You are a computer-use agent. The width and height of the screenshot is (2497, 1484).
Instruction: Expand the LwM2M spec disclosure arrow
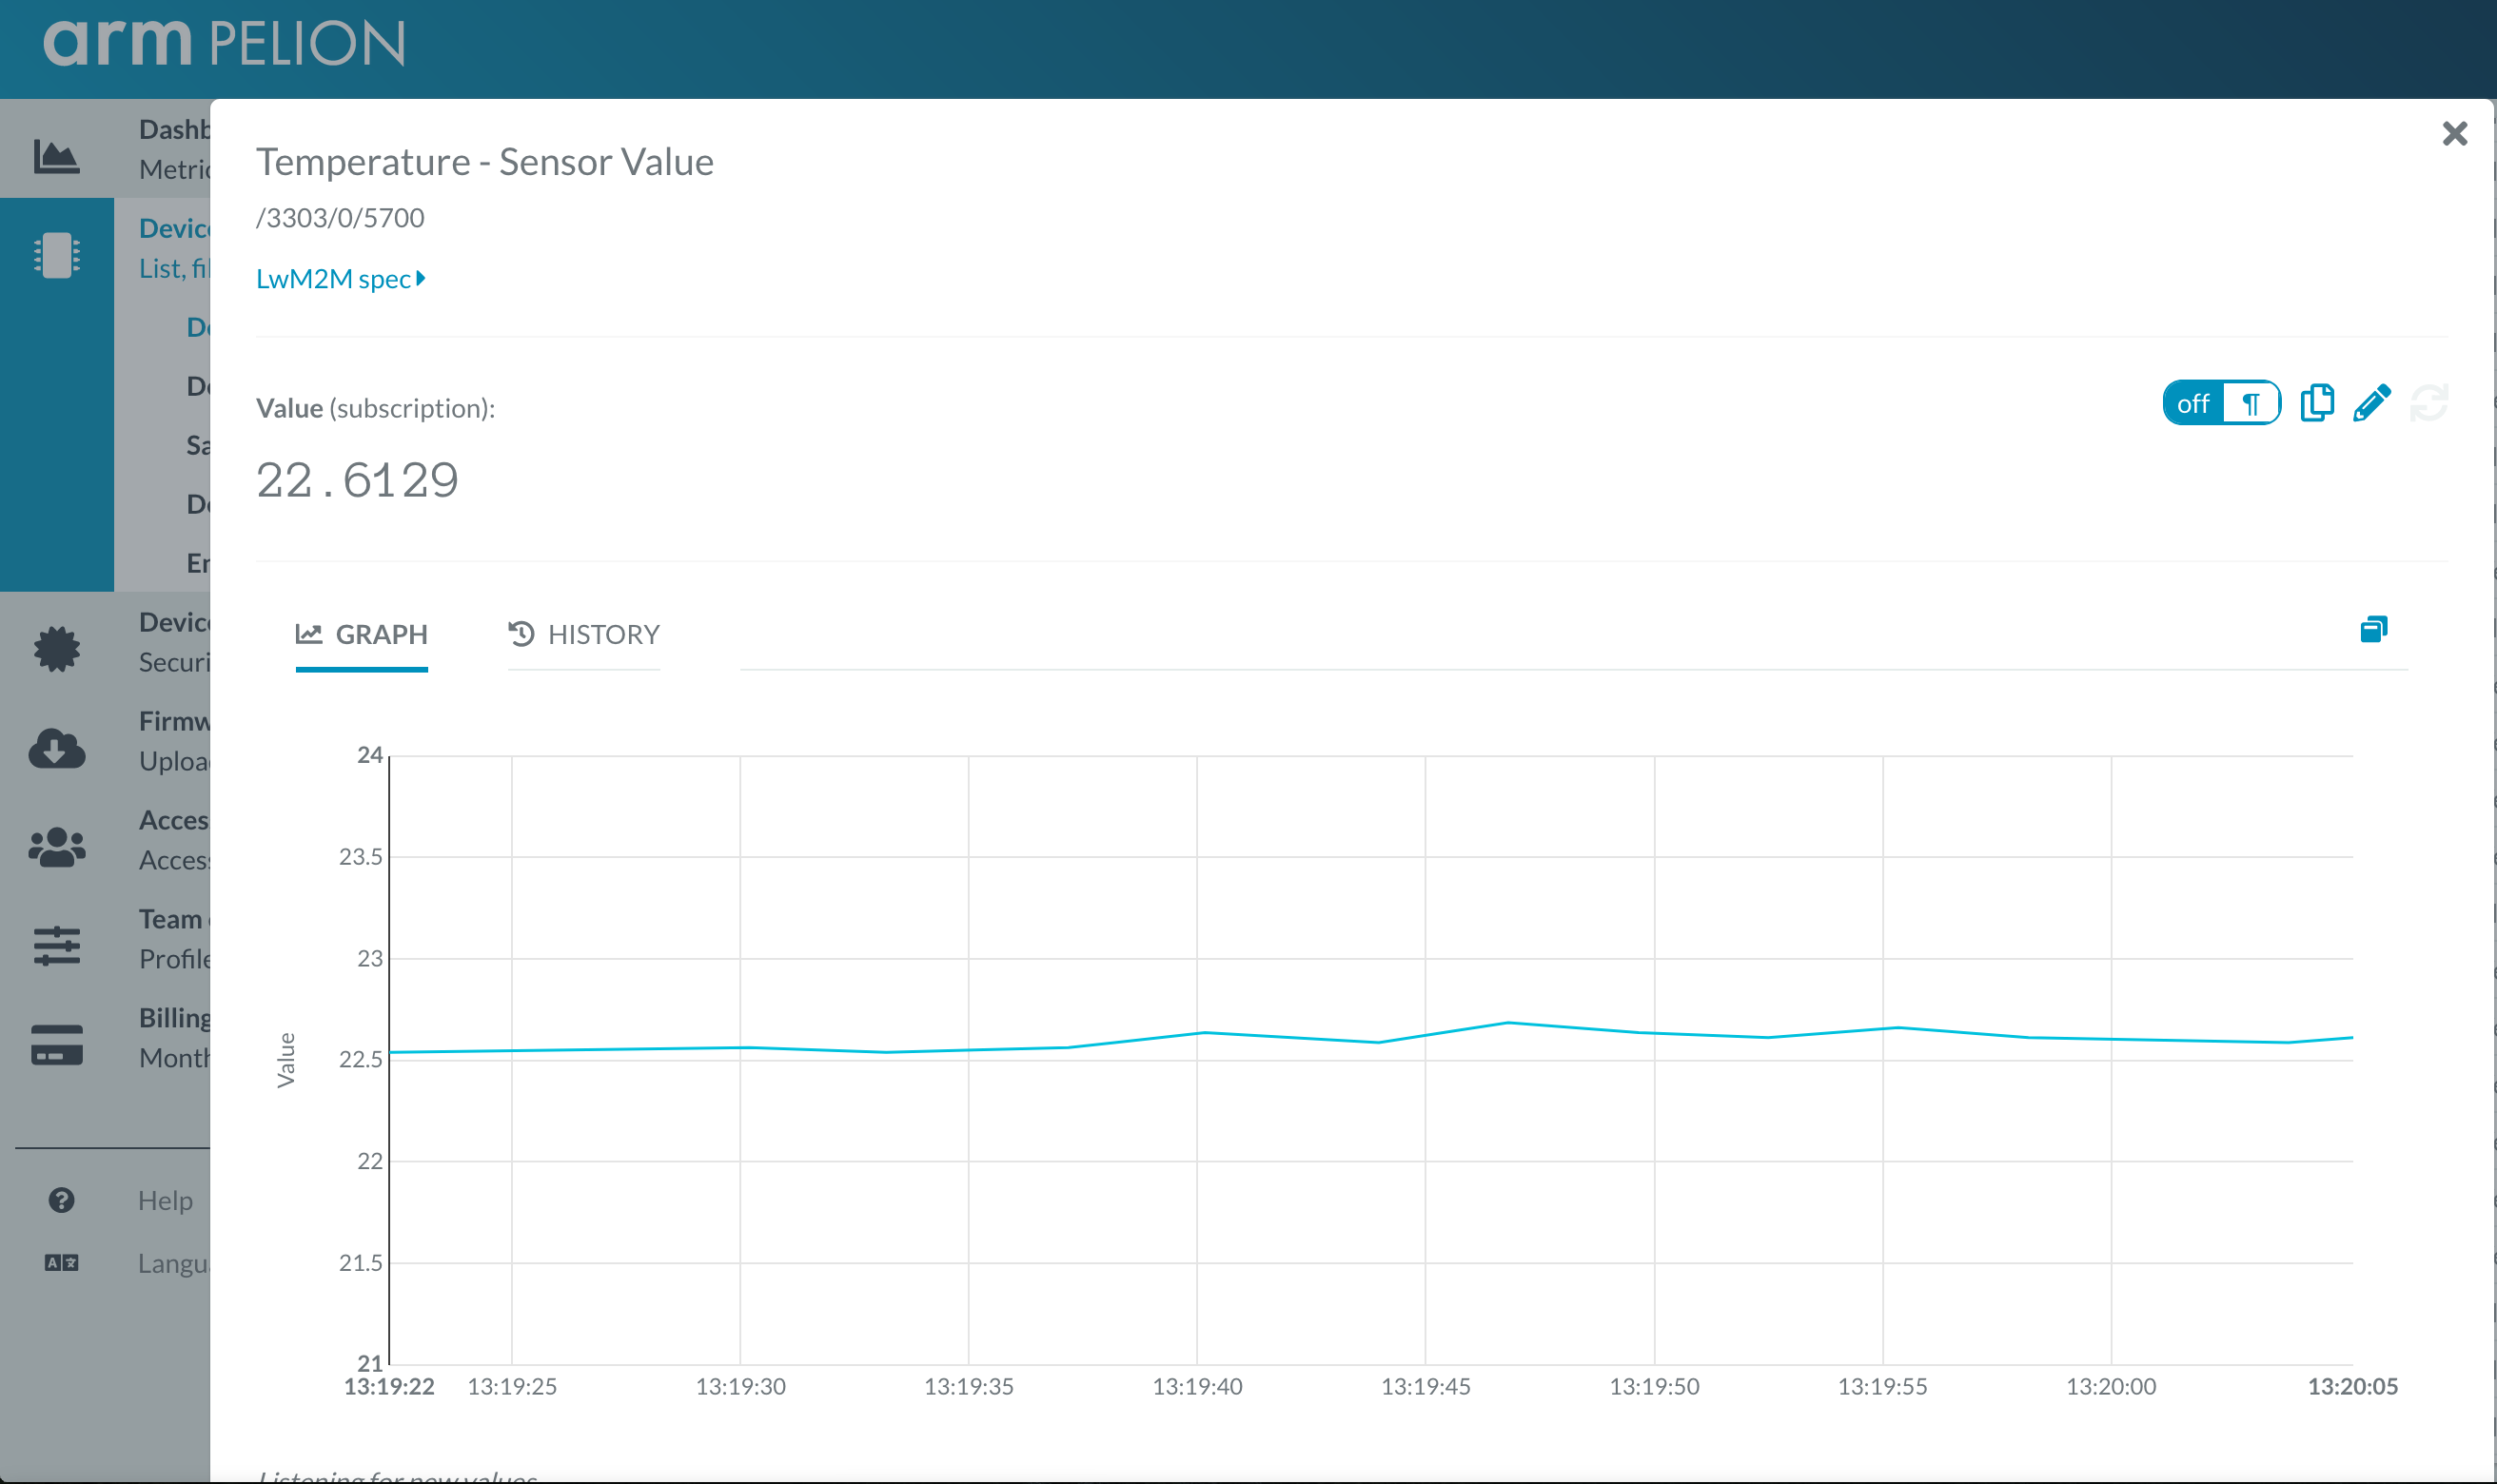point(421,278)
